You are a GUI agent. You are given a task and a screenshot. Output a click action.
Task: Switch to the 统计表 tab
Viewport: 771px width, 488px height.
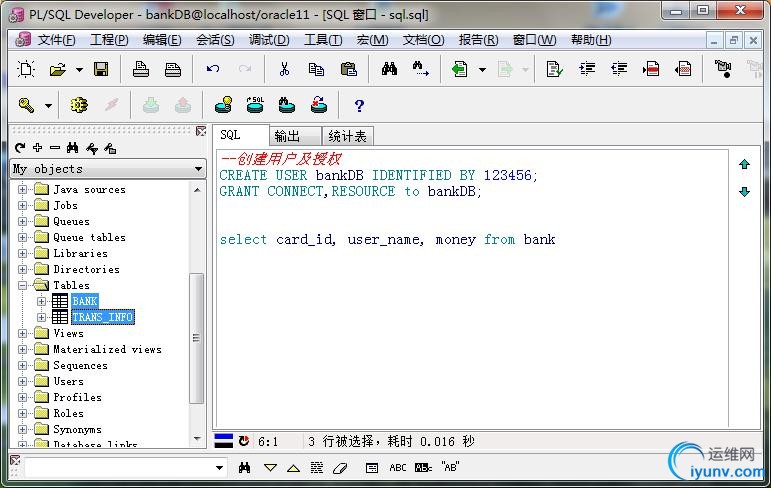coord(348,136)
